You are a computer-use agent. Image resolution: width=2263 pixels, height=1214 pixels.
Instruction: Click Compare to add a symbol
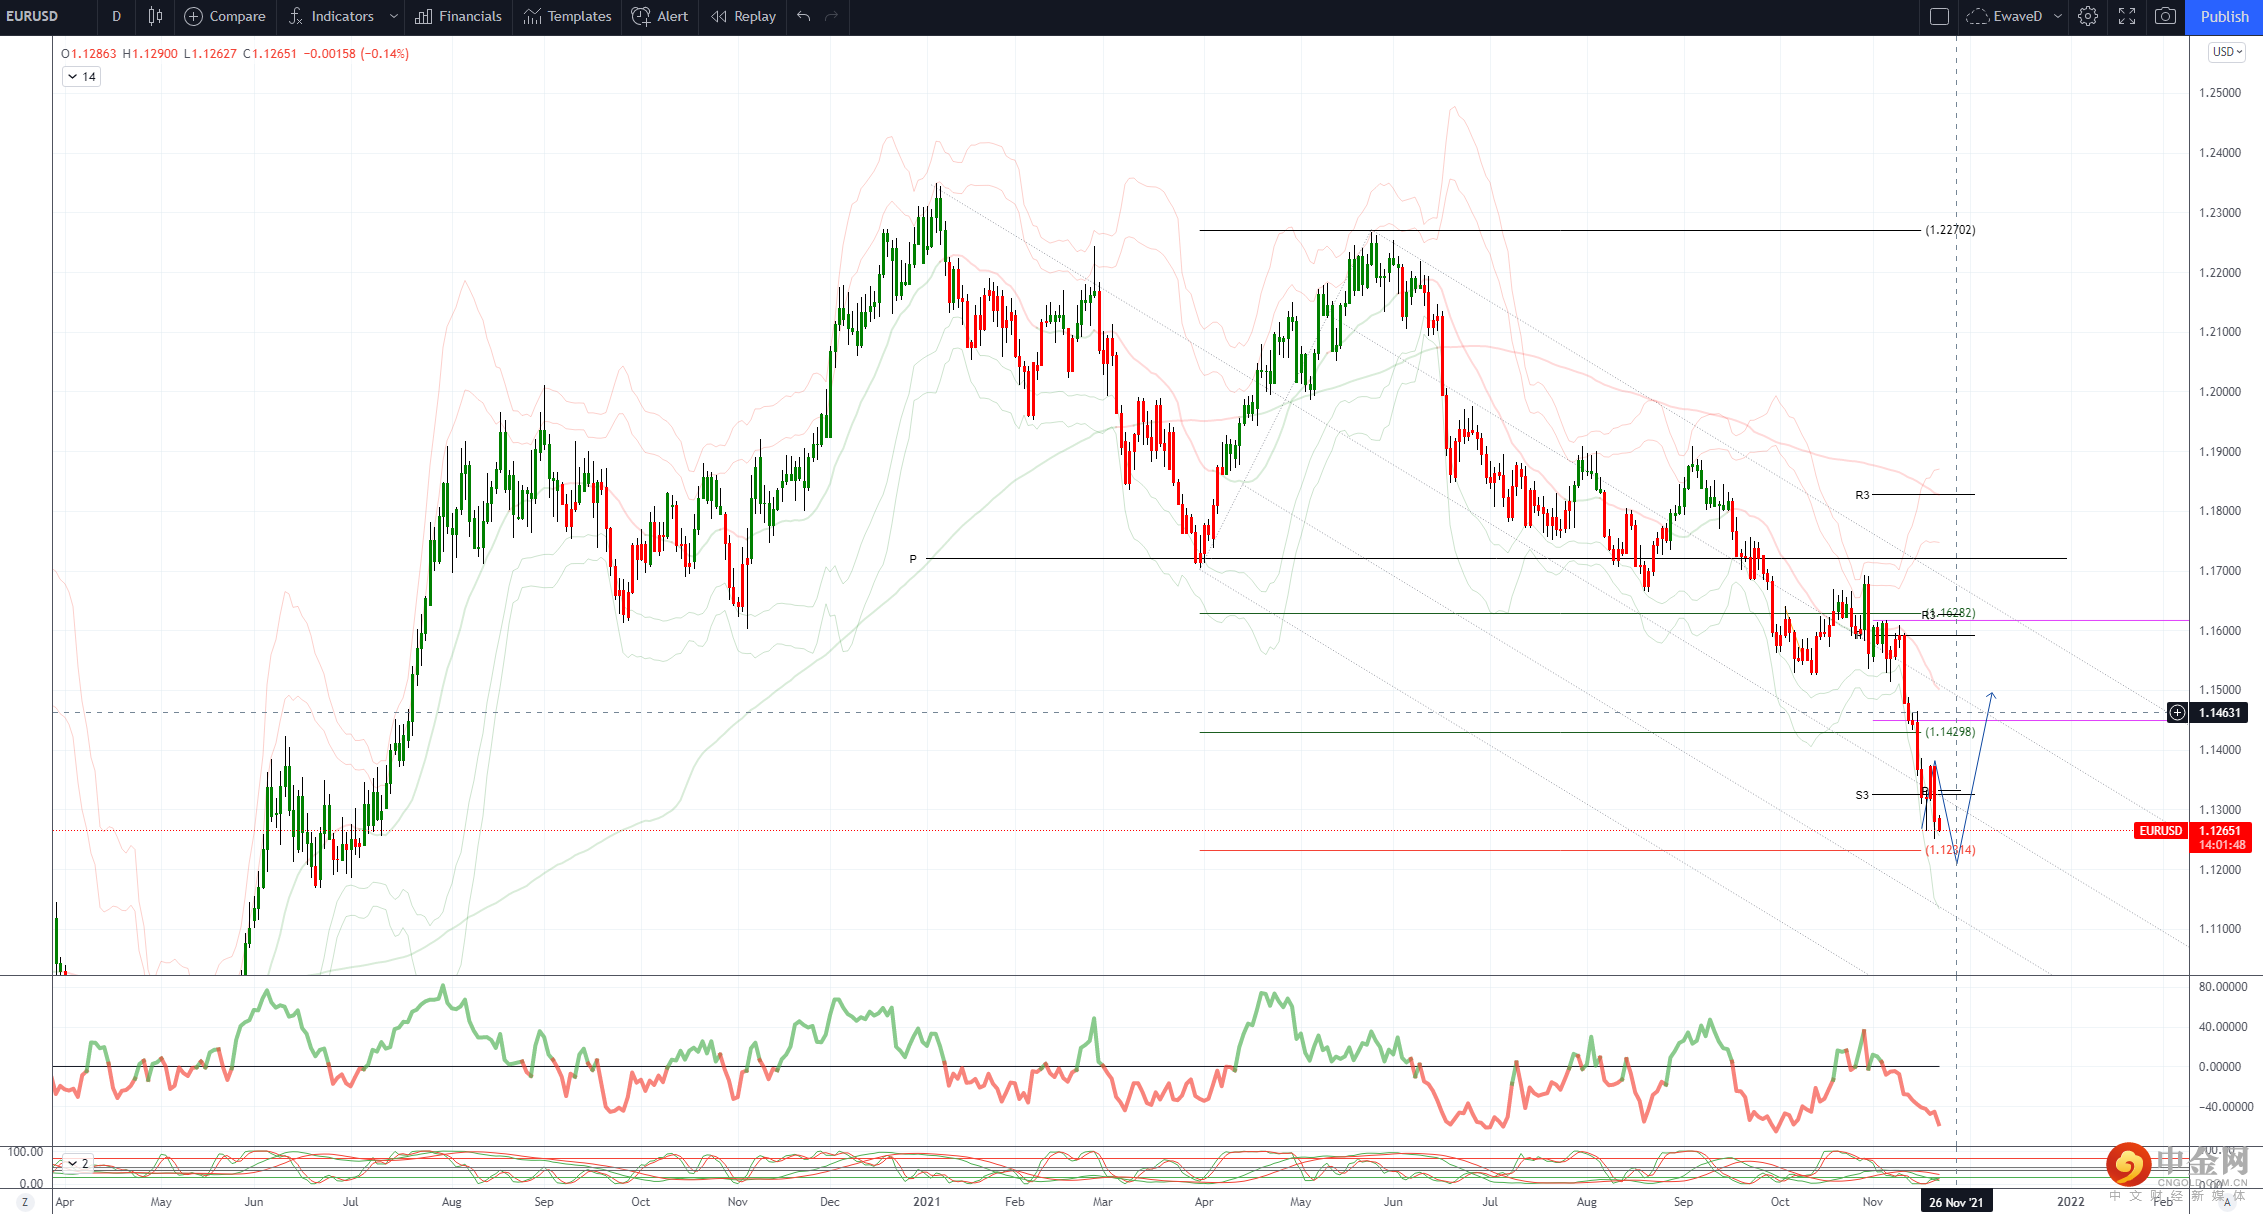225,16
